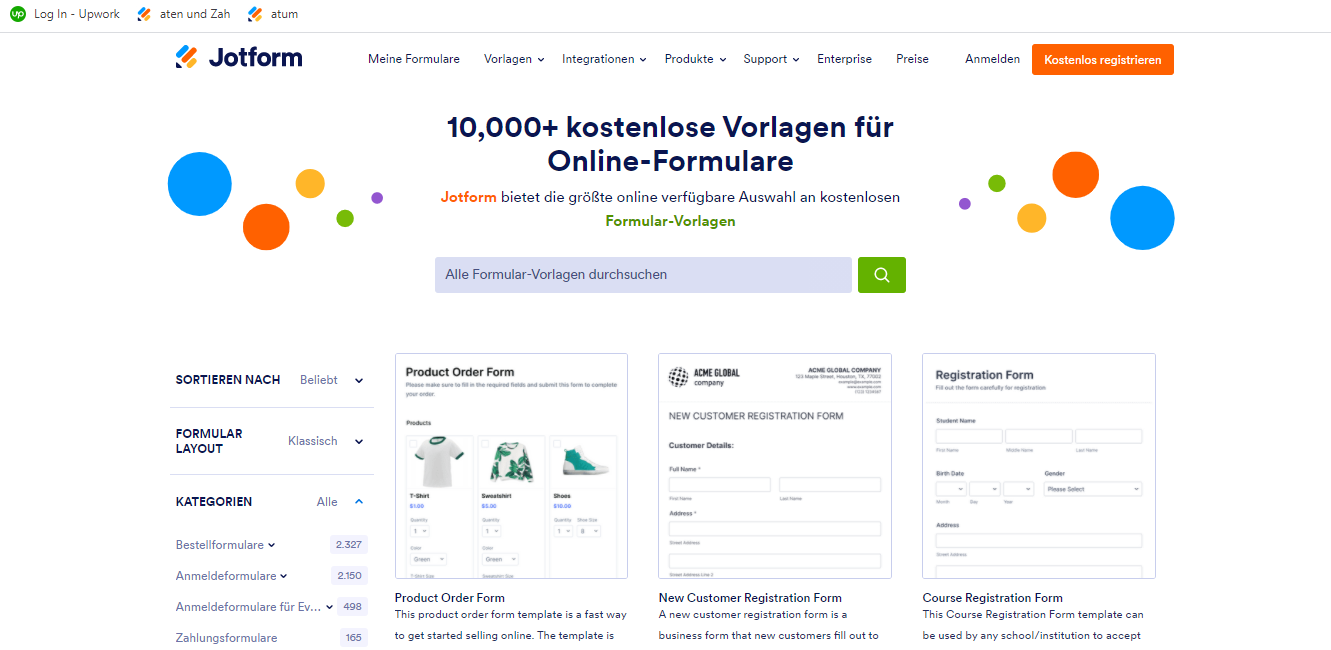This screenshot has width=1331, height=650.
Task: Expand the Integrationen menu
Action: (604, 59)
